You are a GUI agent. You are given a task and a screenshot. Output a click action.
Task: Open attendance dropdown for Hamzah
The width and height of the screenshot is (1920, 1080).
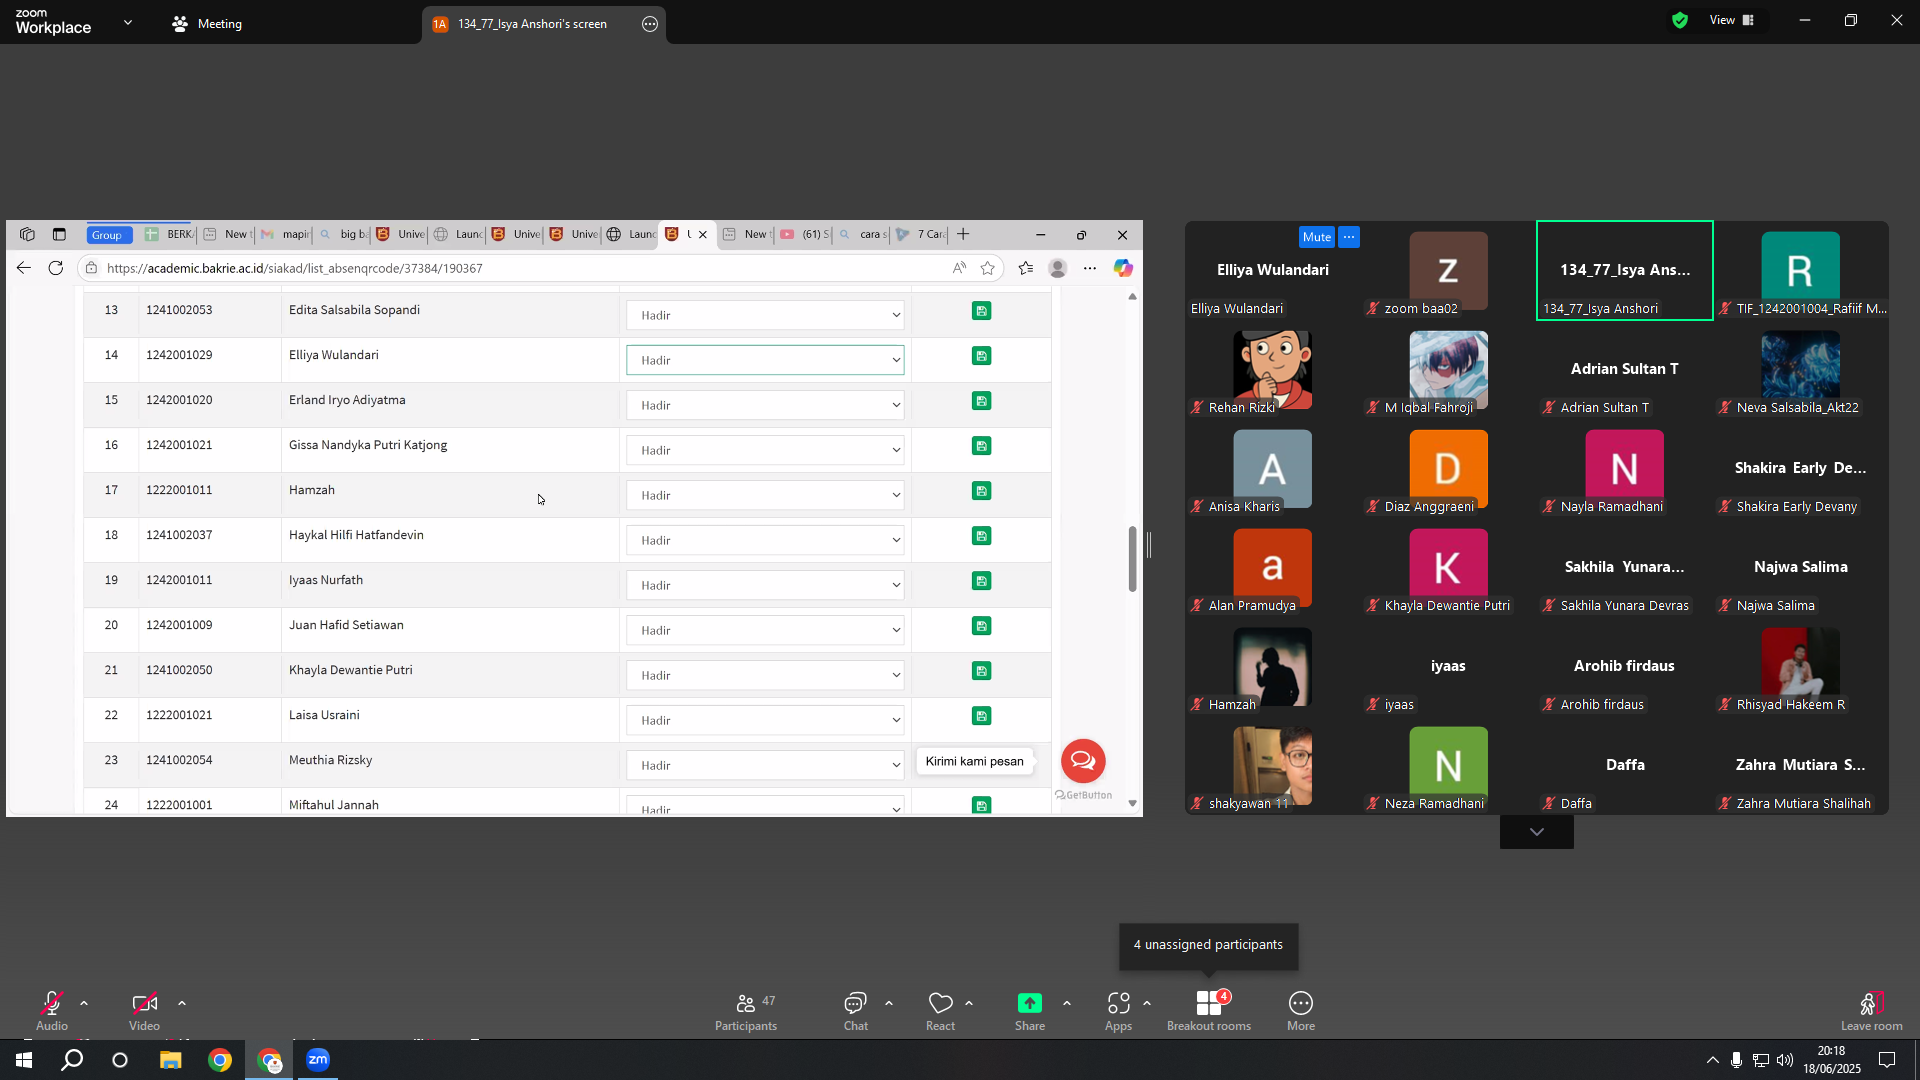click(x=765, y=495)
